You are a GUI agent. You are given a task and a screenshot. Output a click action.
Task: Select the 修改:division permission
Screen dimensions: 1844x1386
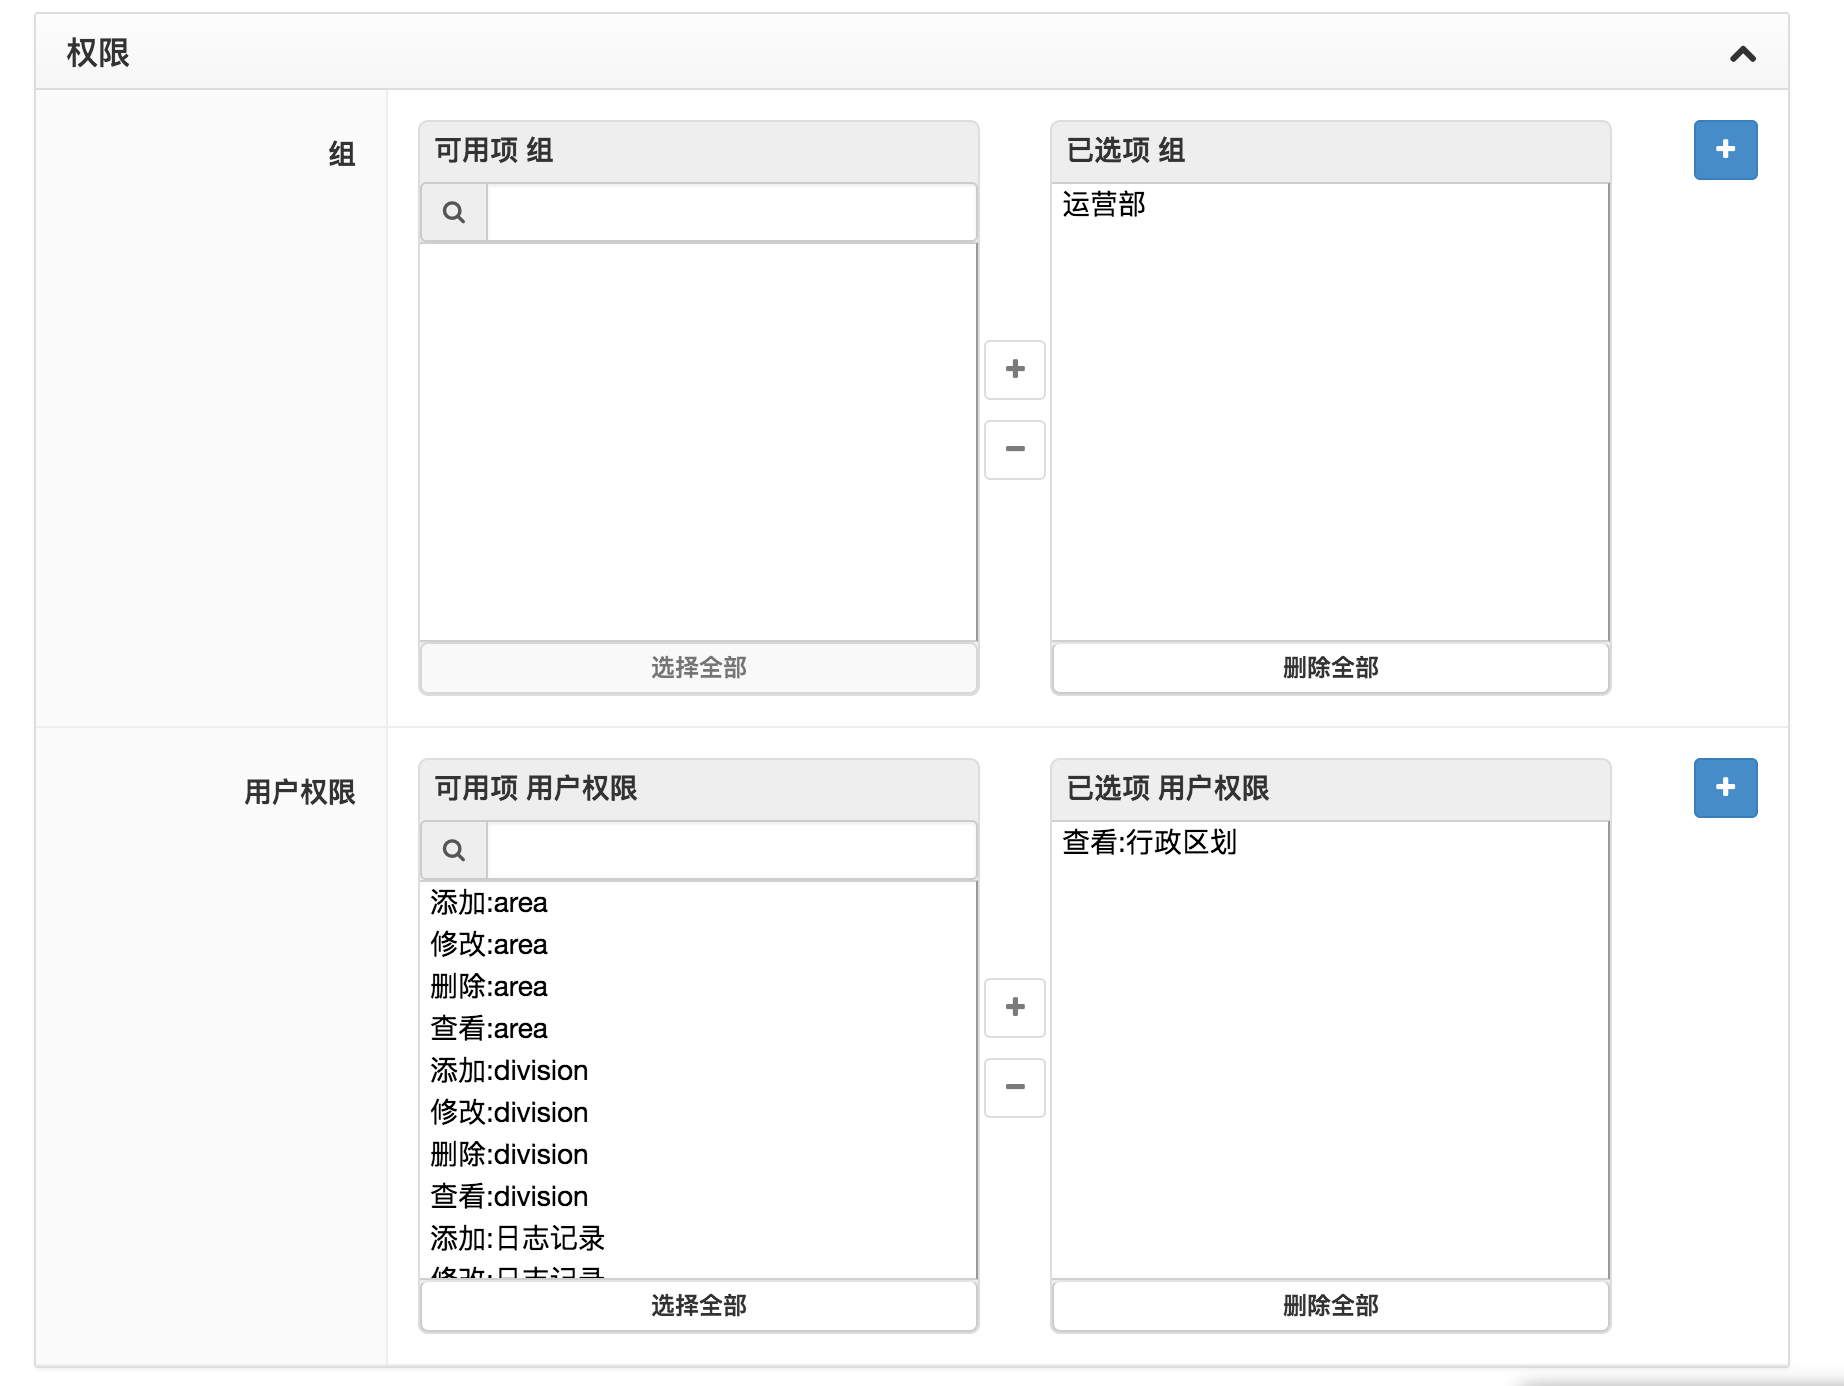coord(698,1113)
